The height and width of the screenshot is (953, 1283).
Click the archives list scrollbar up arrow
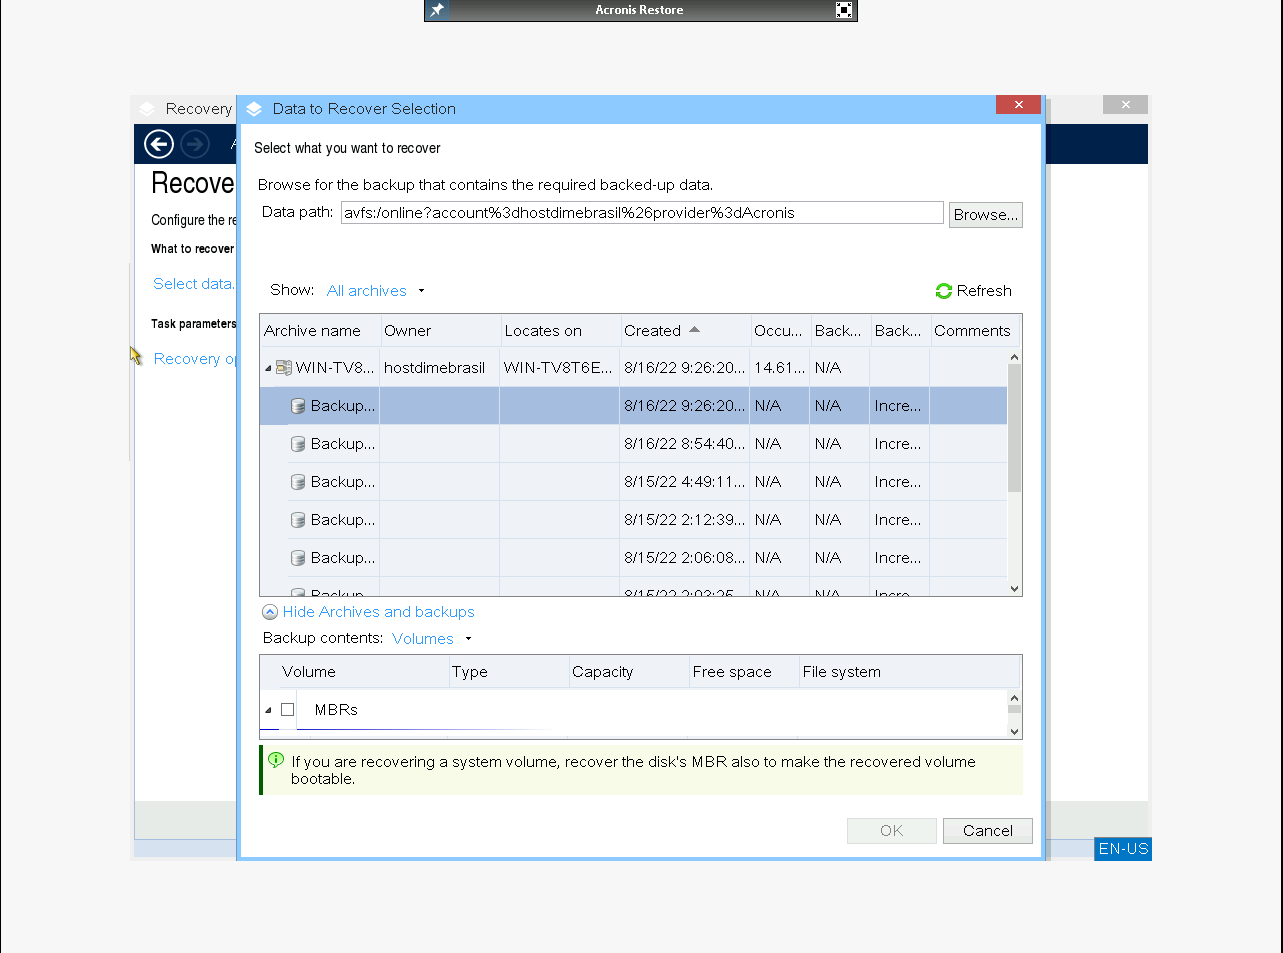[1014, 357]
